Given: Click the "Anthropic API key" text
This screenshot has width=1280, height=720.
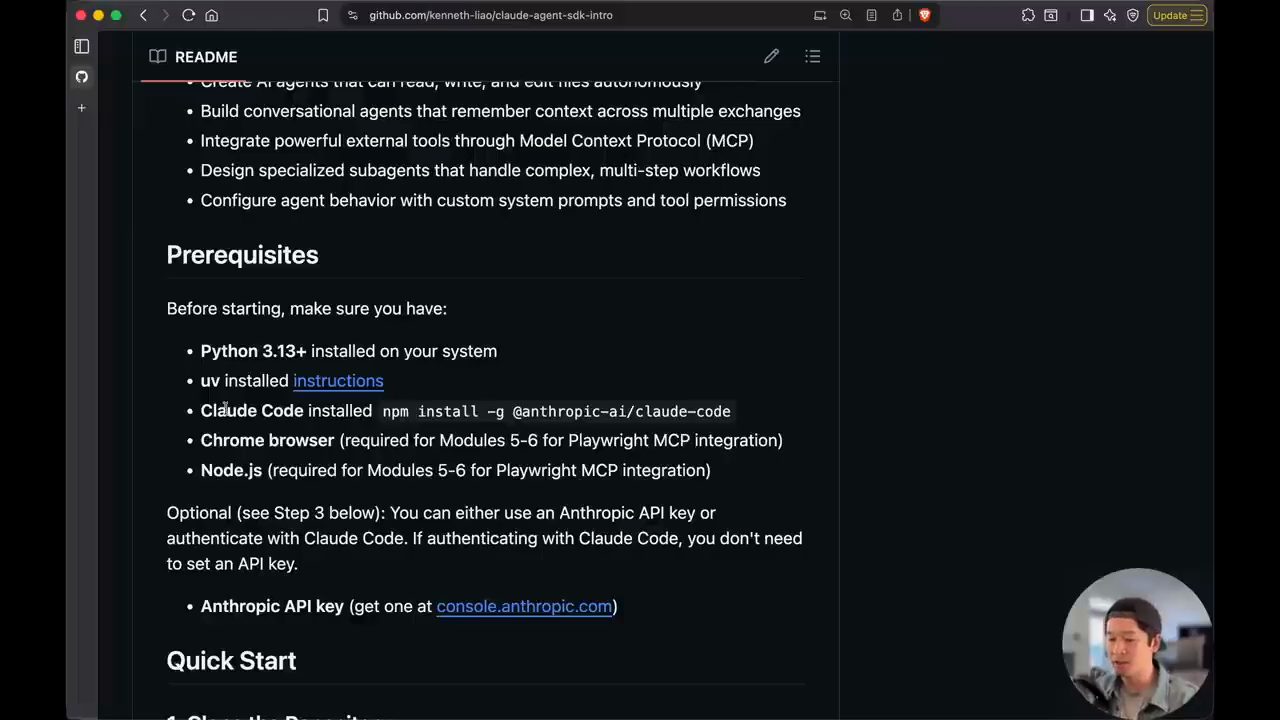Looking at the screenshot, I should (272, 606).
